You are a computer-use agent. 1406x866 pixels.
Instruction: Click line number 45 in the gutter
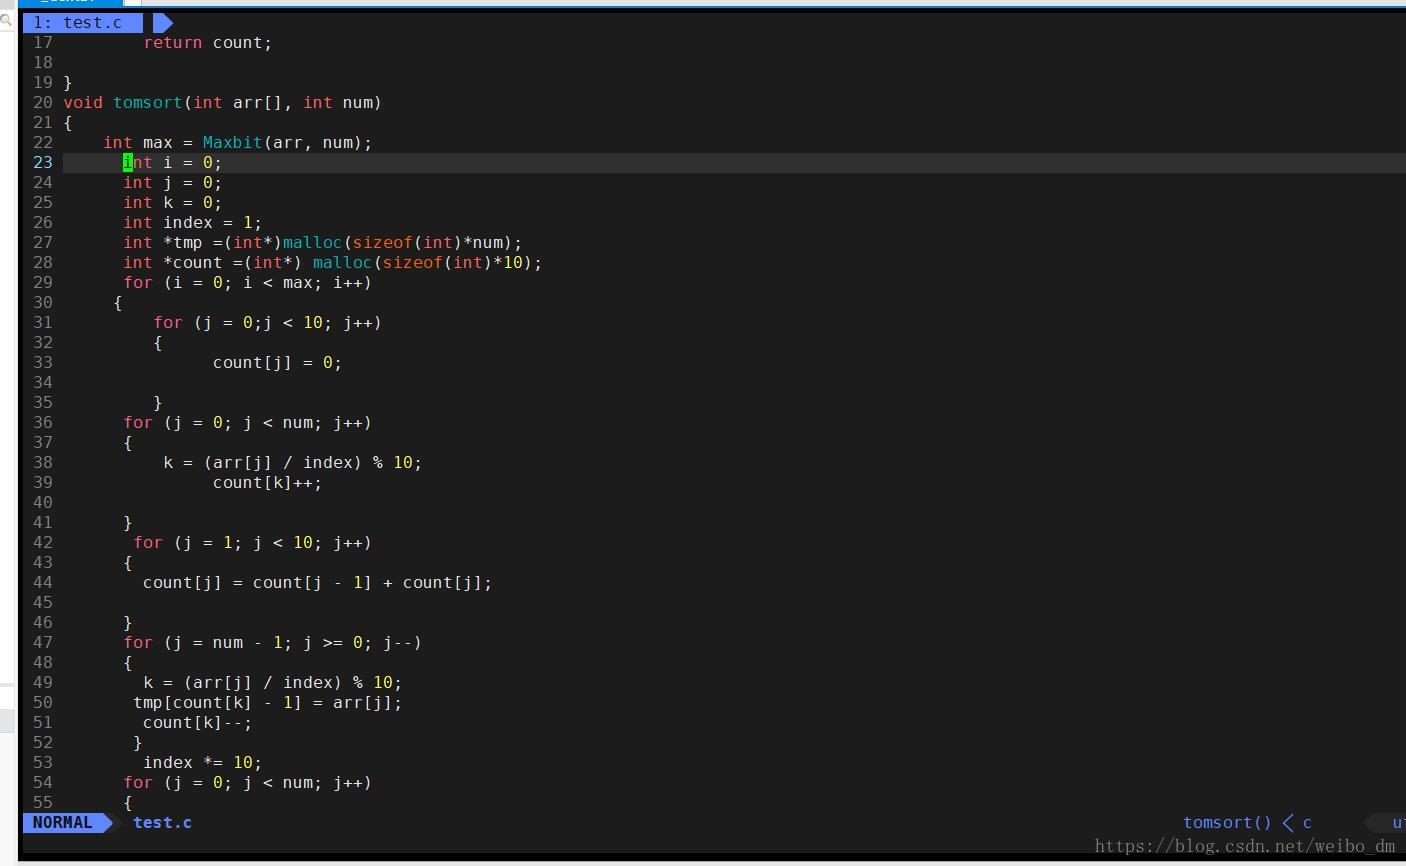(43, 602)
